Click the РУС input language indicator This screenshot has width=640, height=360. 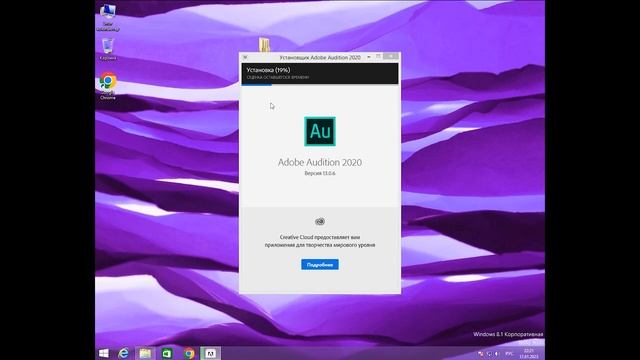point(509,353)
